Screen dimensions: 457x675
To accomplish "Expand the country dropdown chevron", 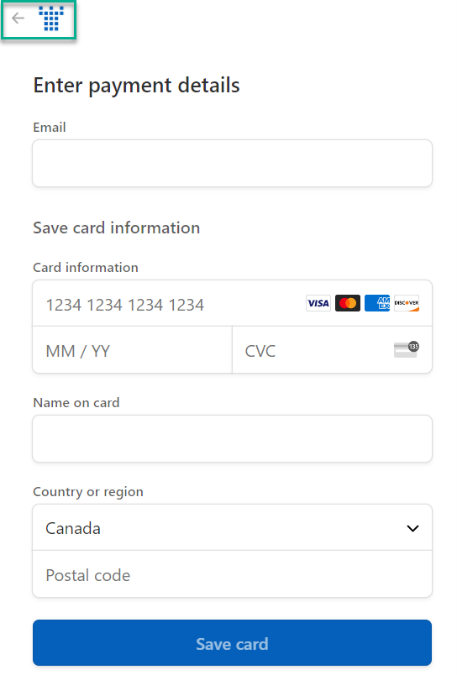I will coord(413,528).
